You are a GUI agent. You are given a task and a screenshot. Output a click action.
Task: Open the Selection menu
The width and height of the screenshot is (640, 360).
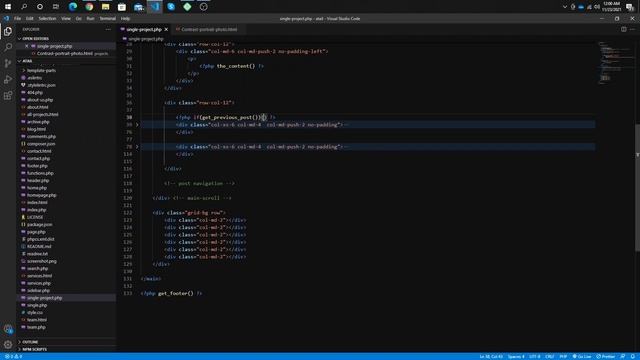click(47, 18)
